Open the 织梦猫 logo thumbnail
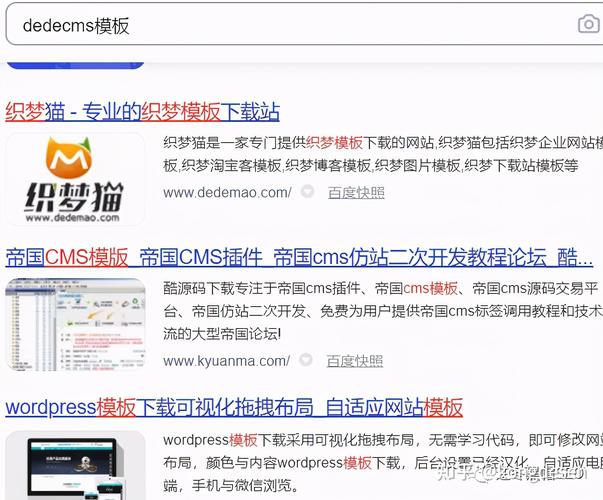The image size is (603, 500). point(75,179)
